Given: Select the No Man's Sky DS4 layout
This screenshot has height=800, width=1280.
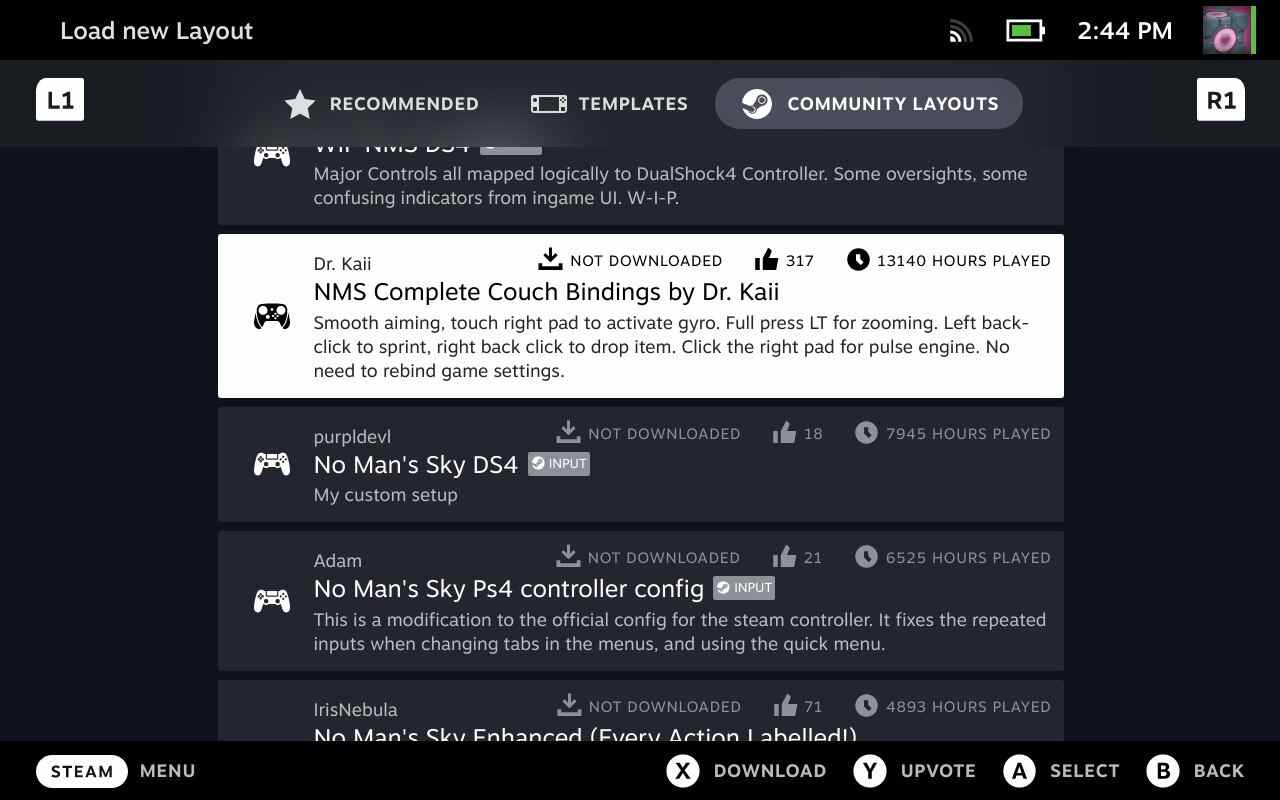Looking at the screenshot, I should point(641,464).
